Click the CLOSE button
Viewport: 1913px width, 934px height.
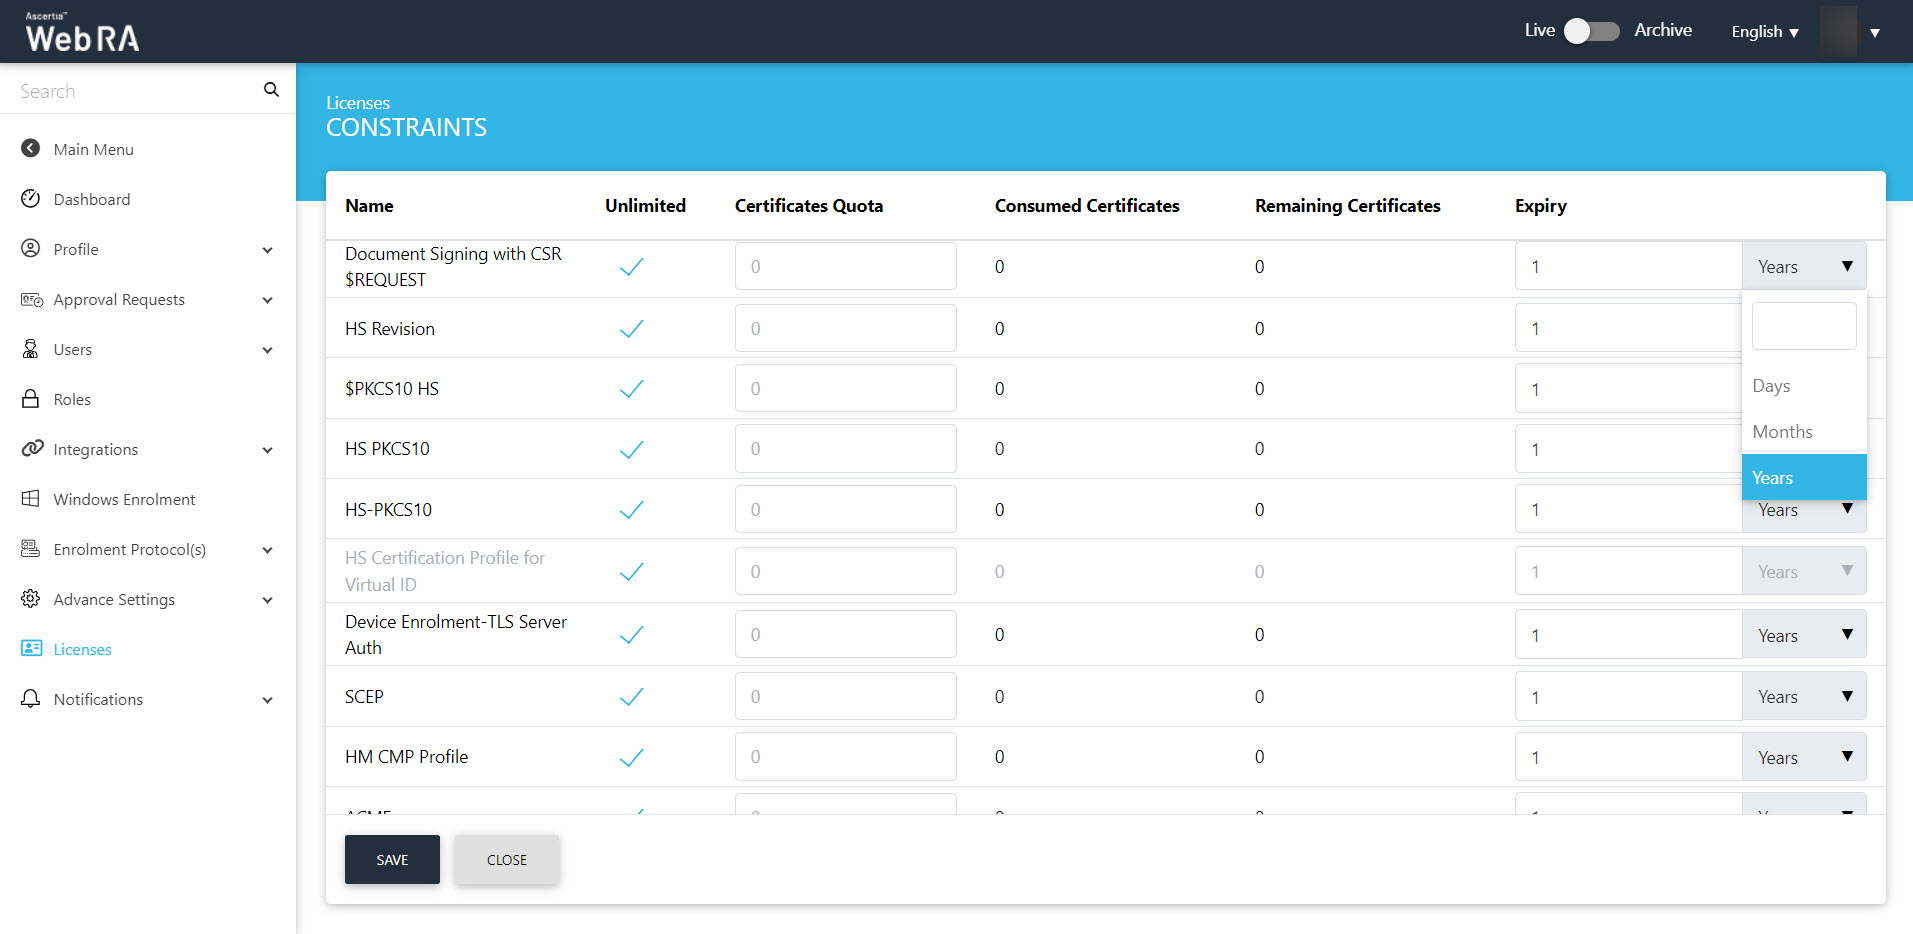(507, 860)
